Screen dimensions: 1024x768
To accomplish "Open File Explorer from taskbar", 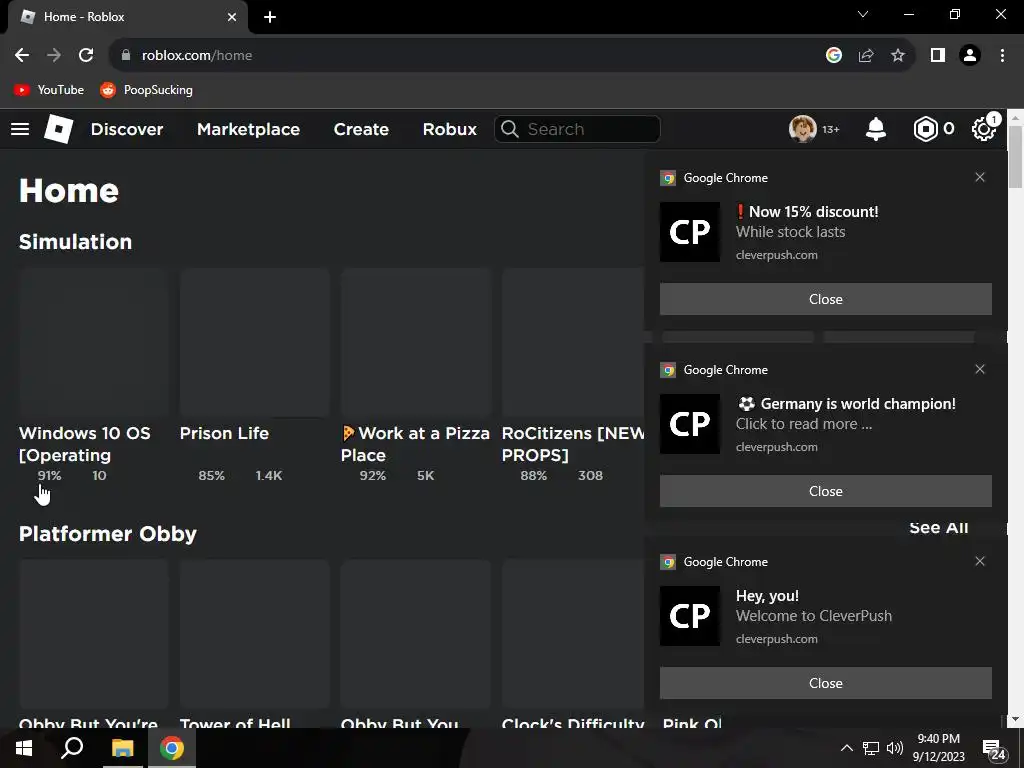I will pos(122,748).
